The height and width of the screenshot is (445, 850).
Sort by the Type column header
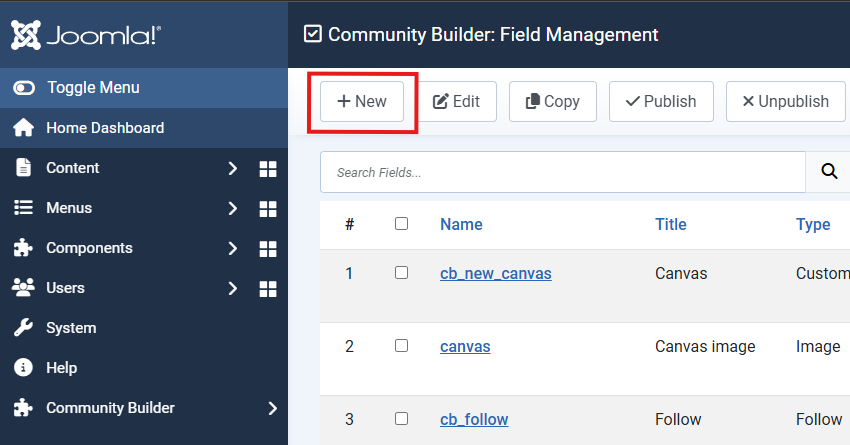coord(813,224)
